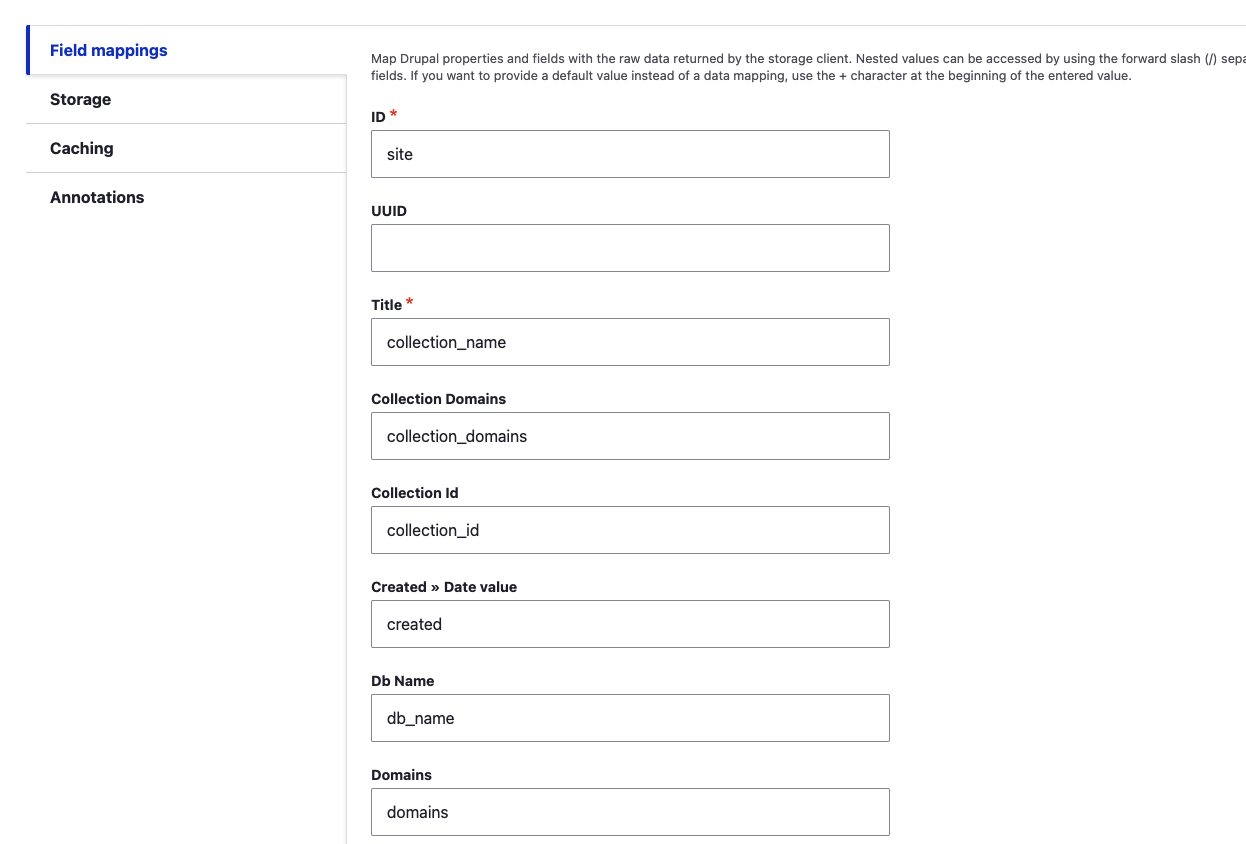The width and height of the screenshot is (1246, 844).
Task: Click the Domains mapping input
Action: click(x=630, y=812)
